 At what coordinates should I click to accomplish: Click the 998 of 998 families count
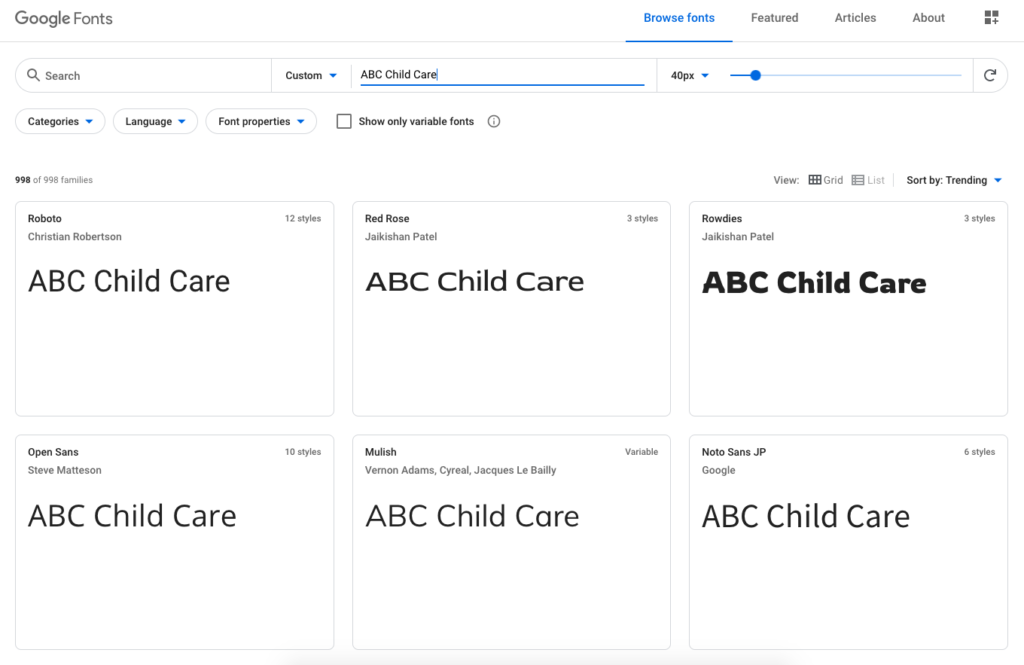coord(54,180)
